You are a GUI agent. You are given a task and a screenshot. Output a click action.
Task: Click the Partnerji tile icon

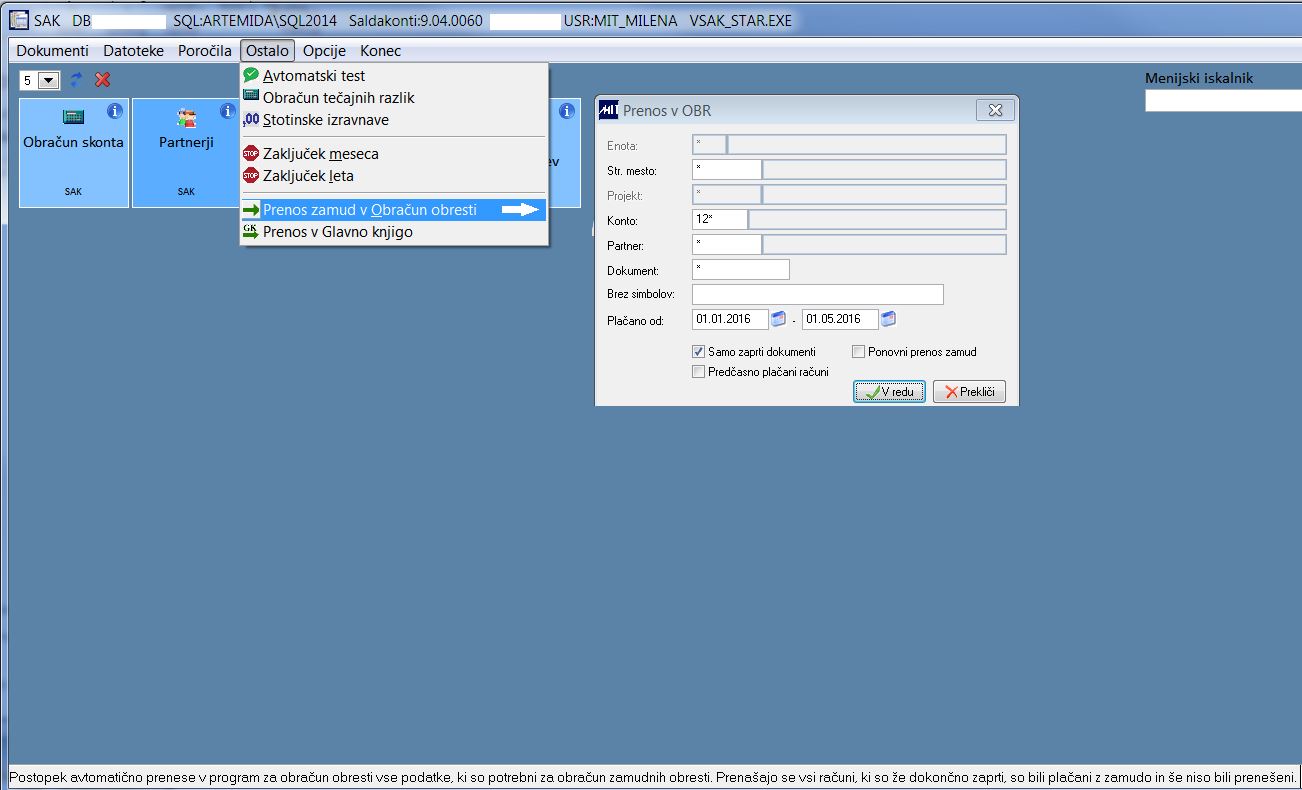coord(186,118)
